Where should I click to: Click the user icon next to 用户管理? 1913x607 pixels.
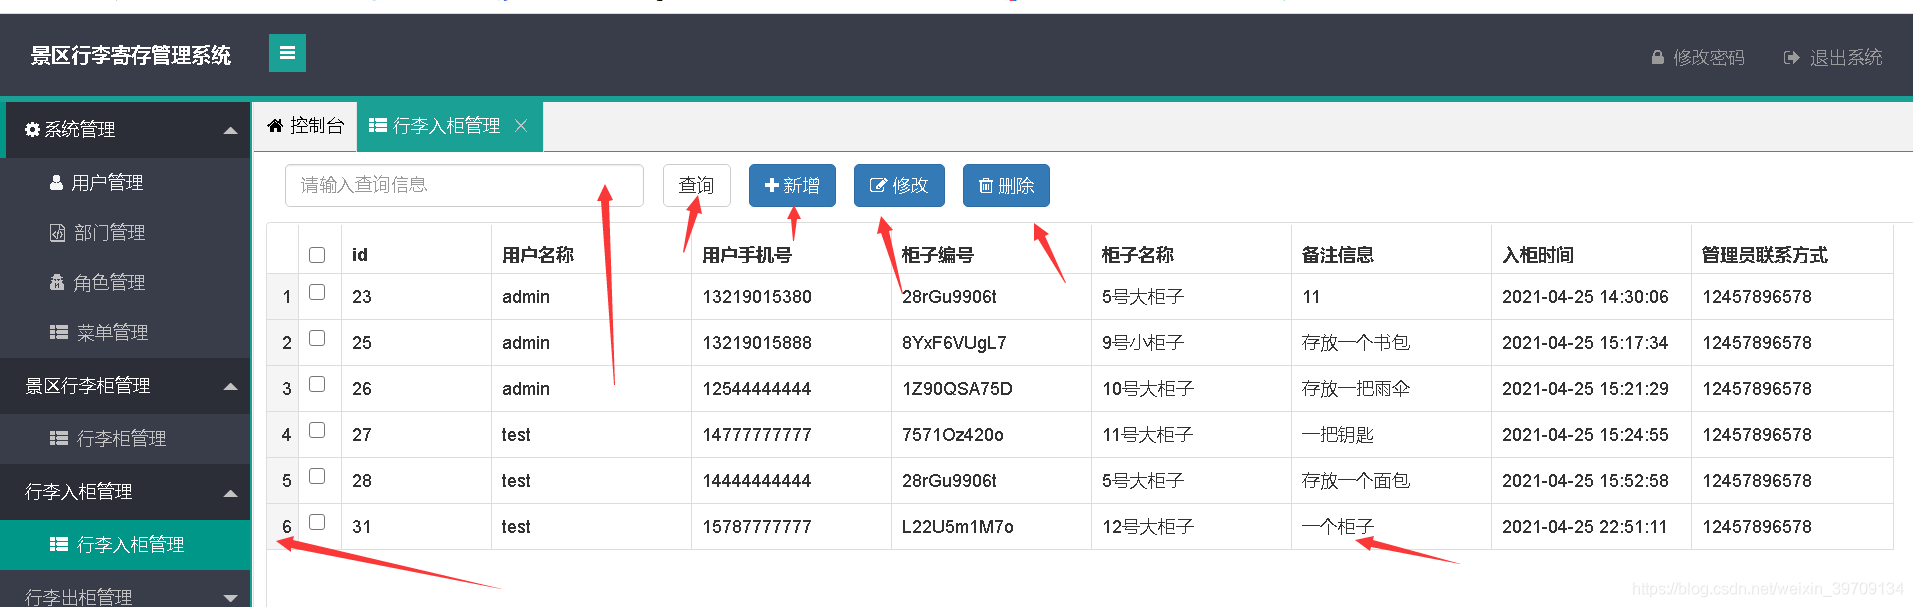[x=57, y=183]
